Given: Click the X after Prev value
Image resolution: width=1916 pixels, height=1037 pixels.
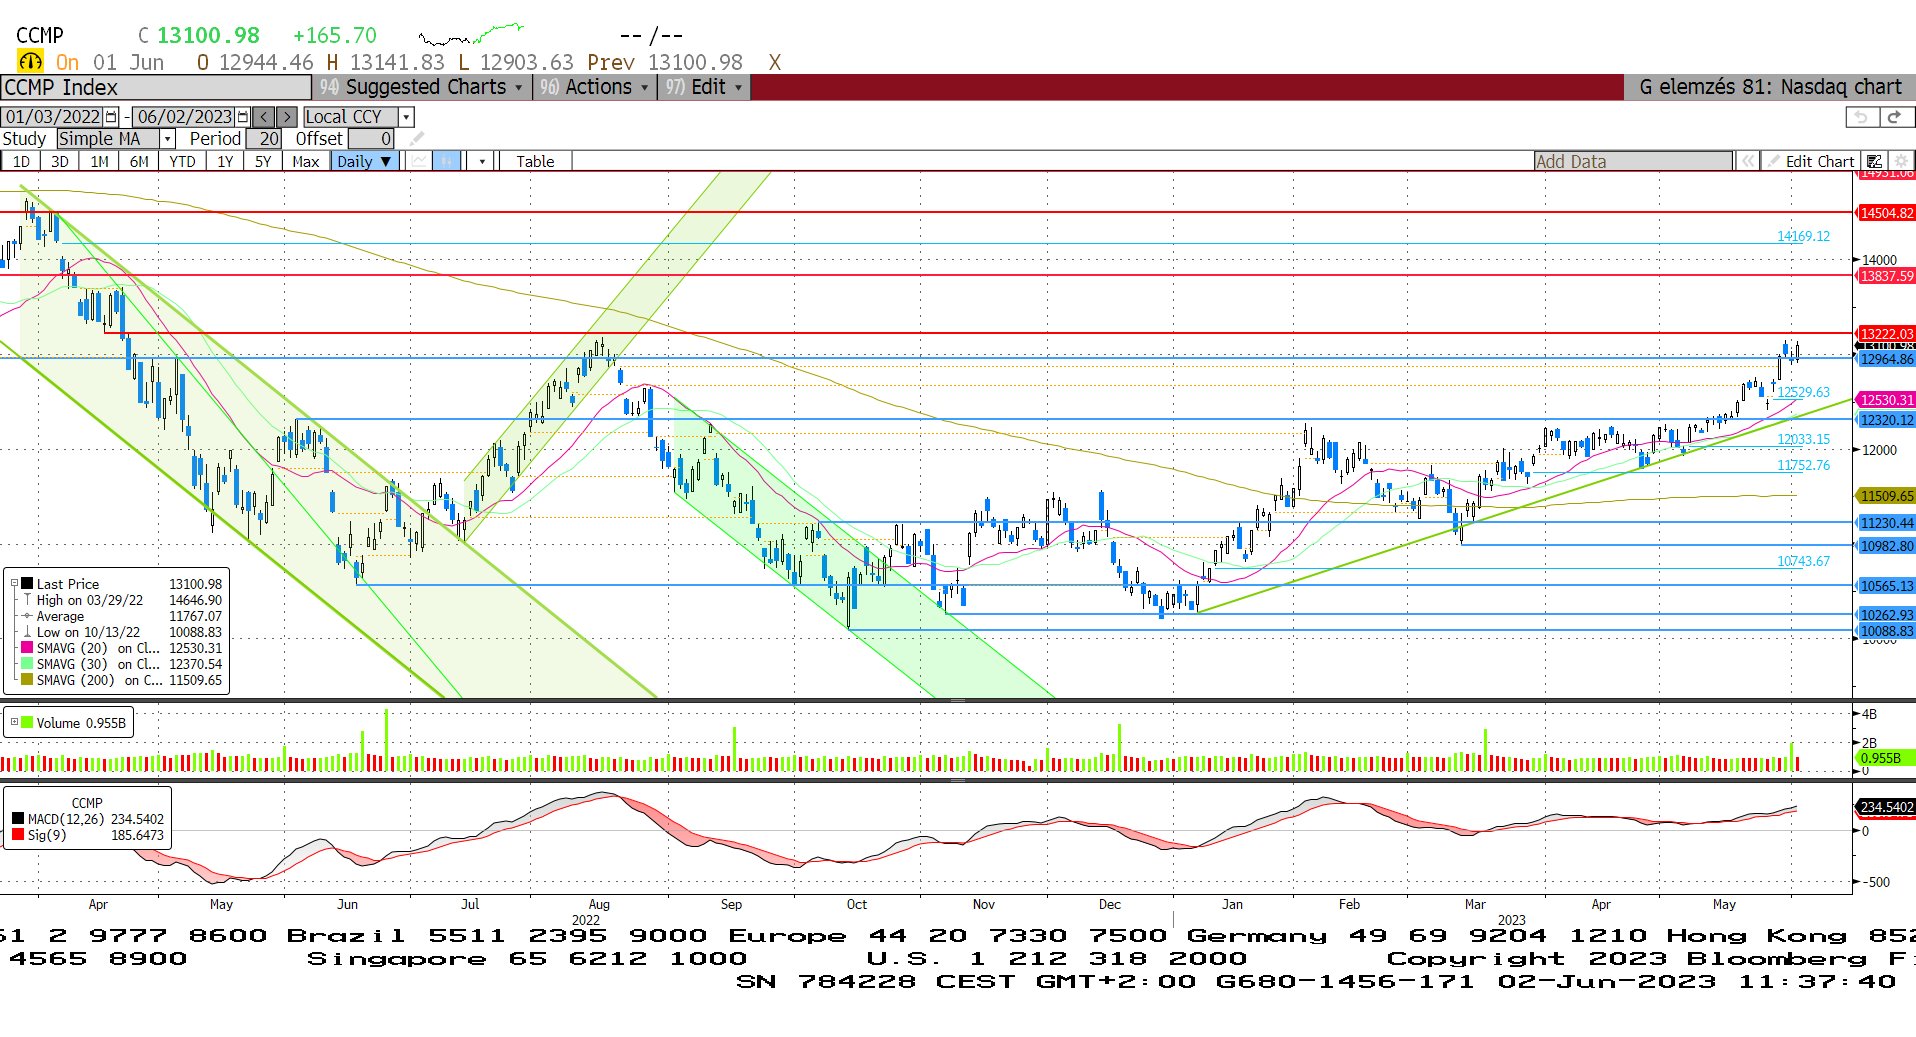Looking at the screenshot, I should coord(775,62).
